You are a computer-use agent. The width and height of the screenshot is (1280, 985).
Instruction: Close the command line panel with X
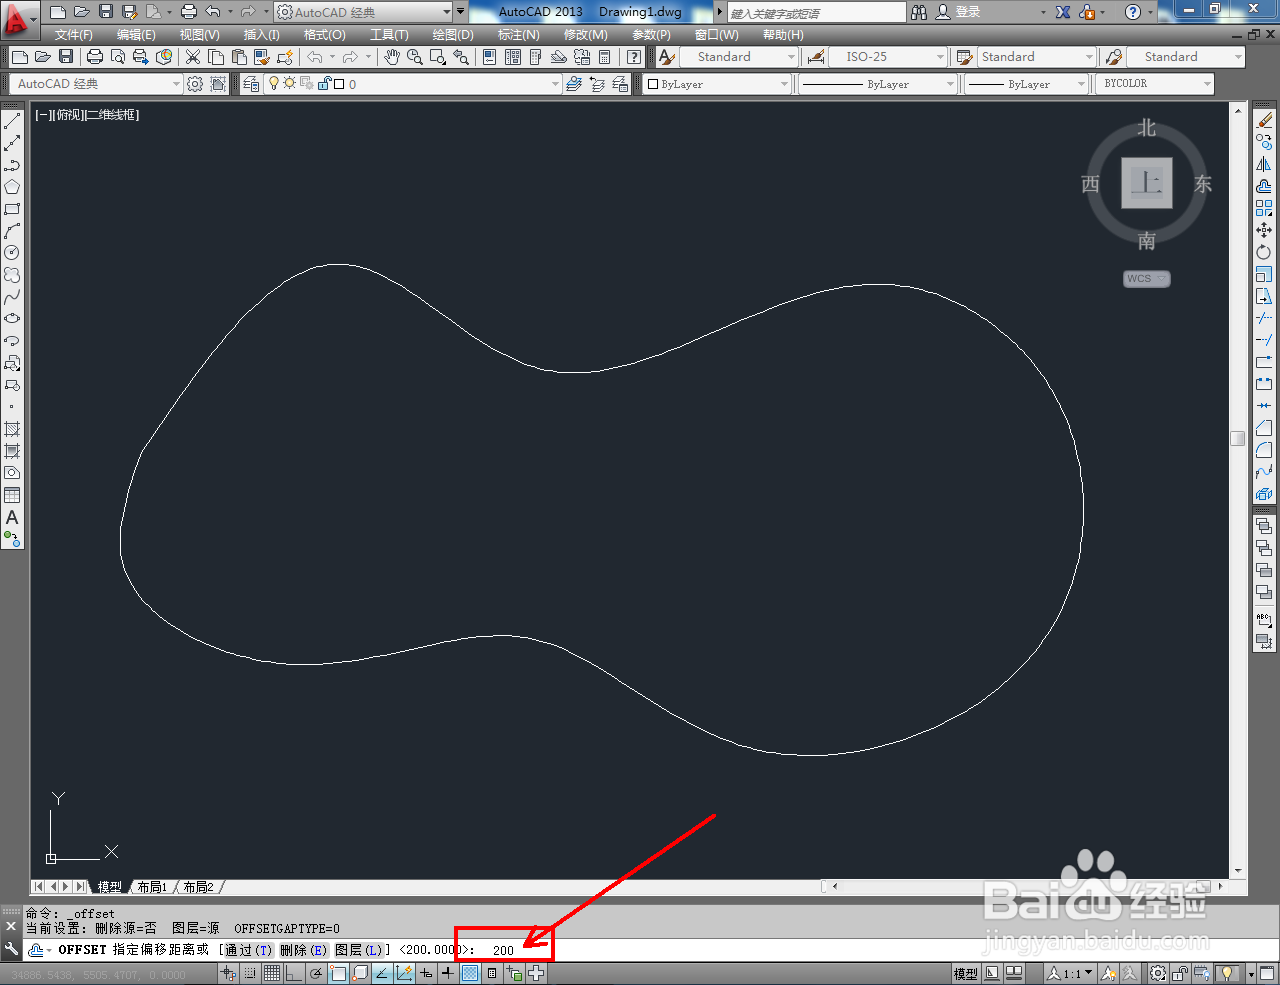[x=11, y=926]
